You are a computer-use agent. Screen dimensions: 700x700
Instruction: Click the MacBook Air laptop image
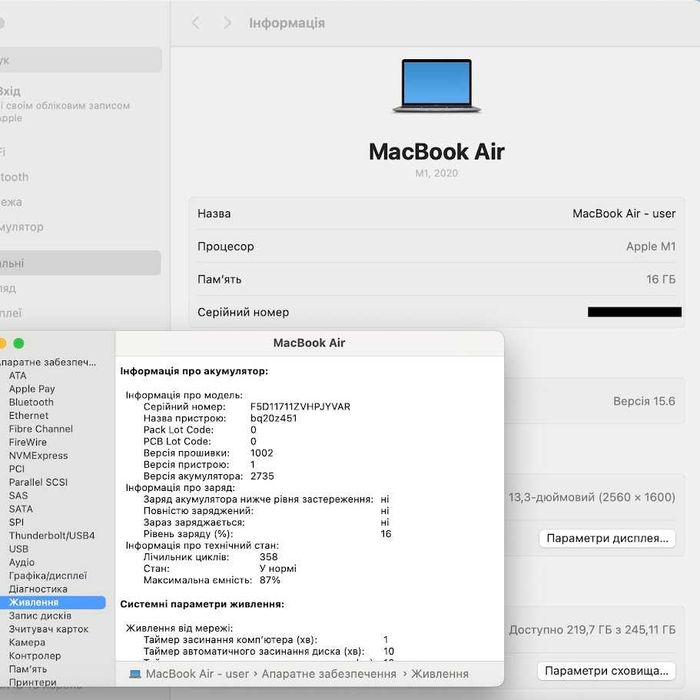click(437, 86)
